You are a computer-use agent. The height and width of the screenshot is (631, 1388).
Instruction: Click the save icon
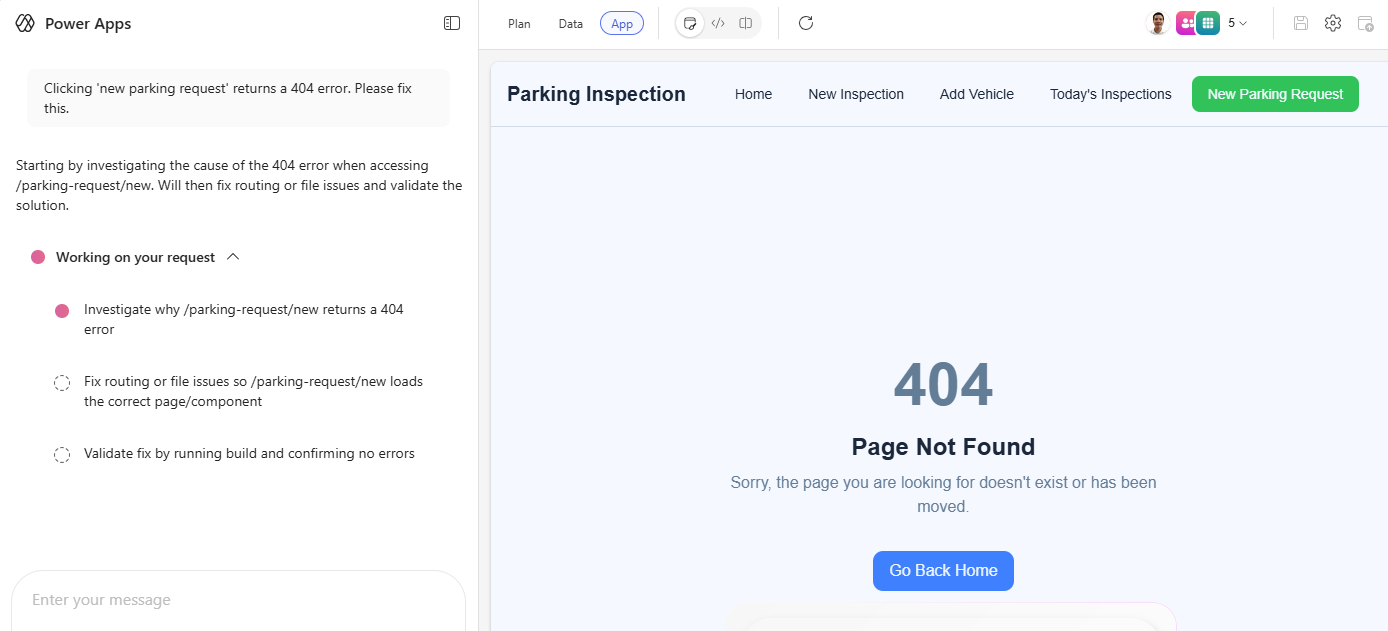1301,23
